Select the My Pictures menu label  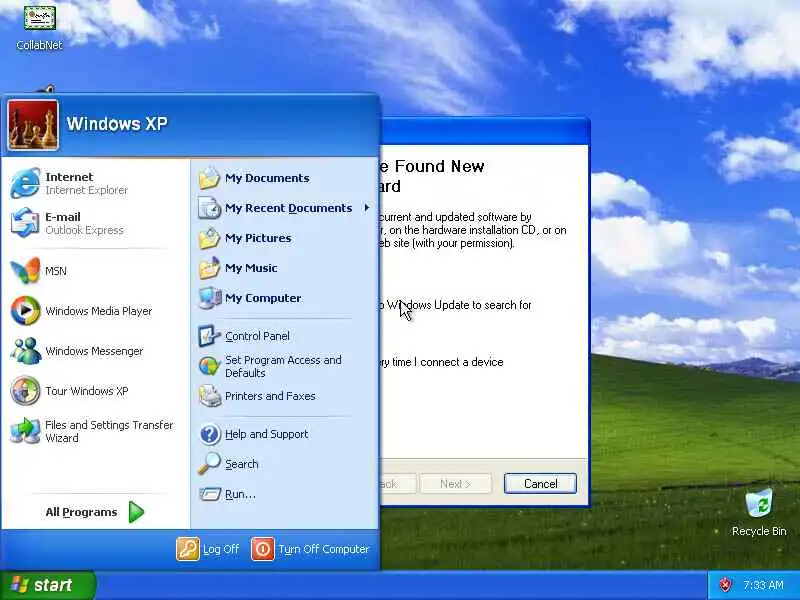(x=258, y=238)
